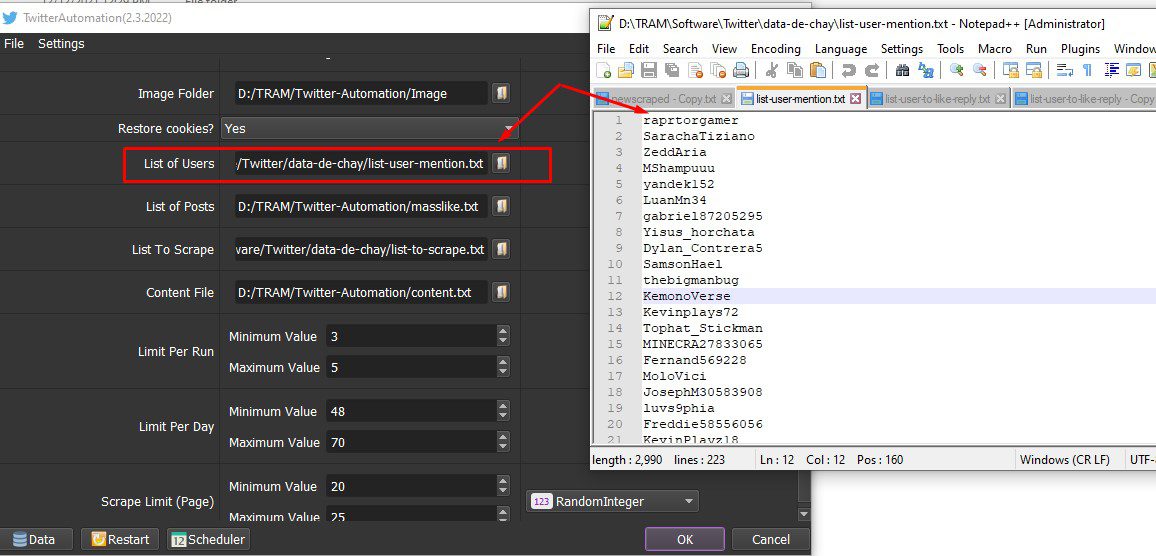Open the Language menu in Notepad++

pos(840,49)
